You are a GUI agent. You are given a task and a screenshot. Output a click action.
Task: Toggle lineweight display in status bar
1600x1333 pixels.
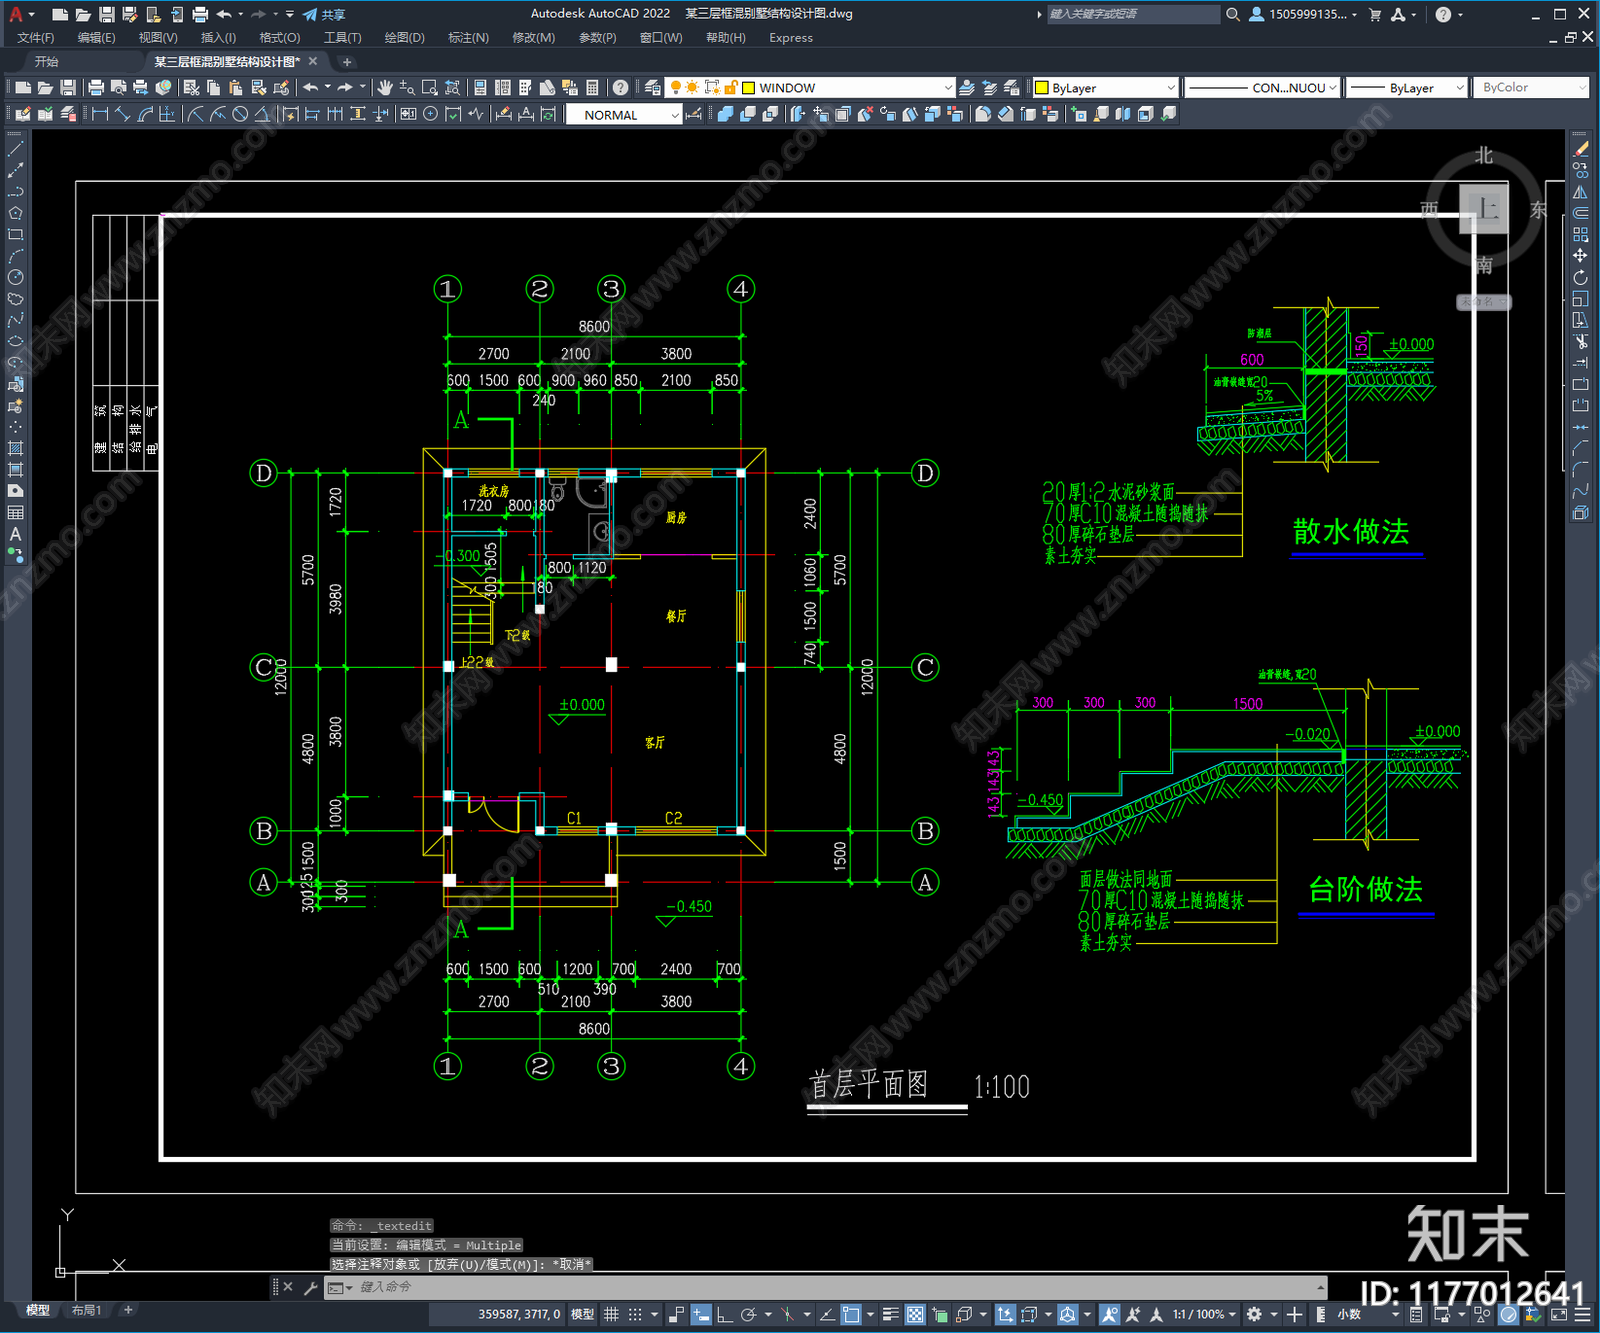click(890, 1314)
